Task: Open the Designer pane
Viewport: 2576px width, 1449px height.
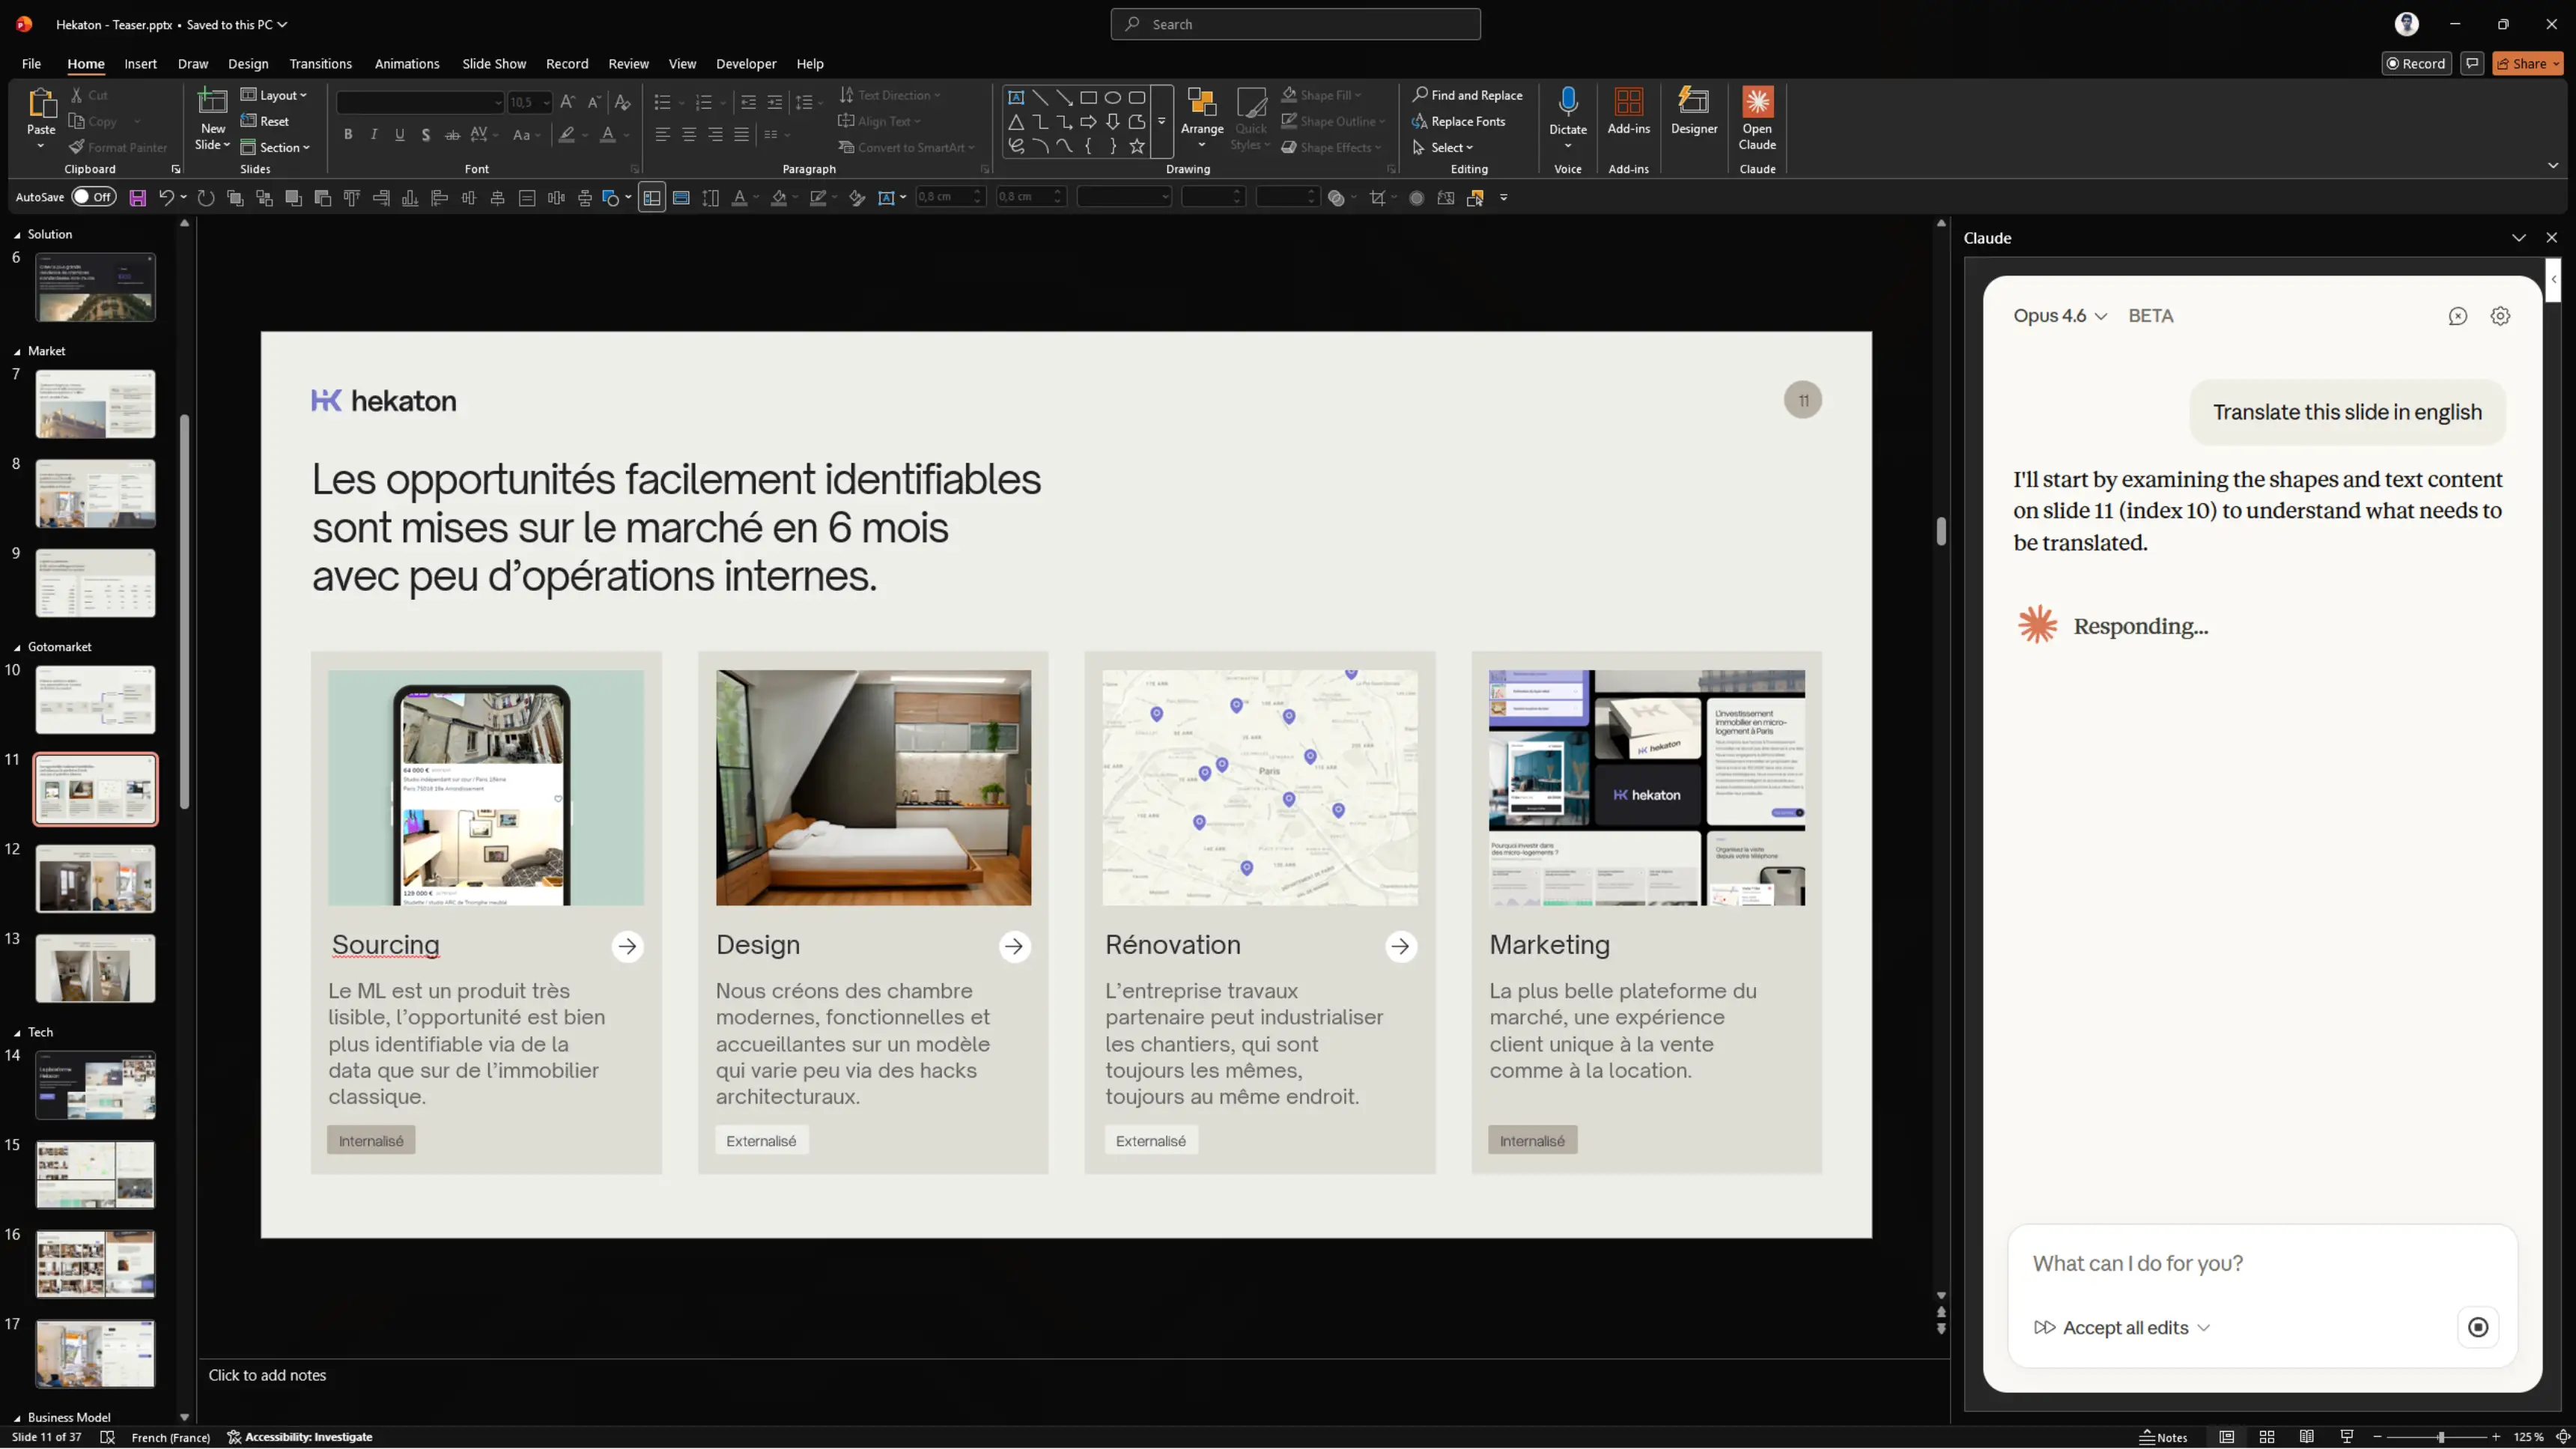Action: pos(1693,111)
